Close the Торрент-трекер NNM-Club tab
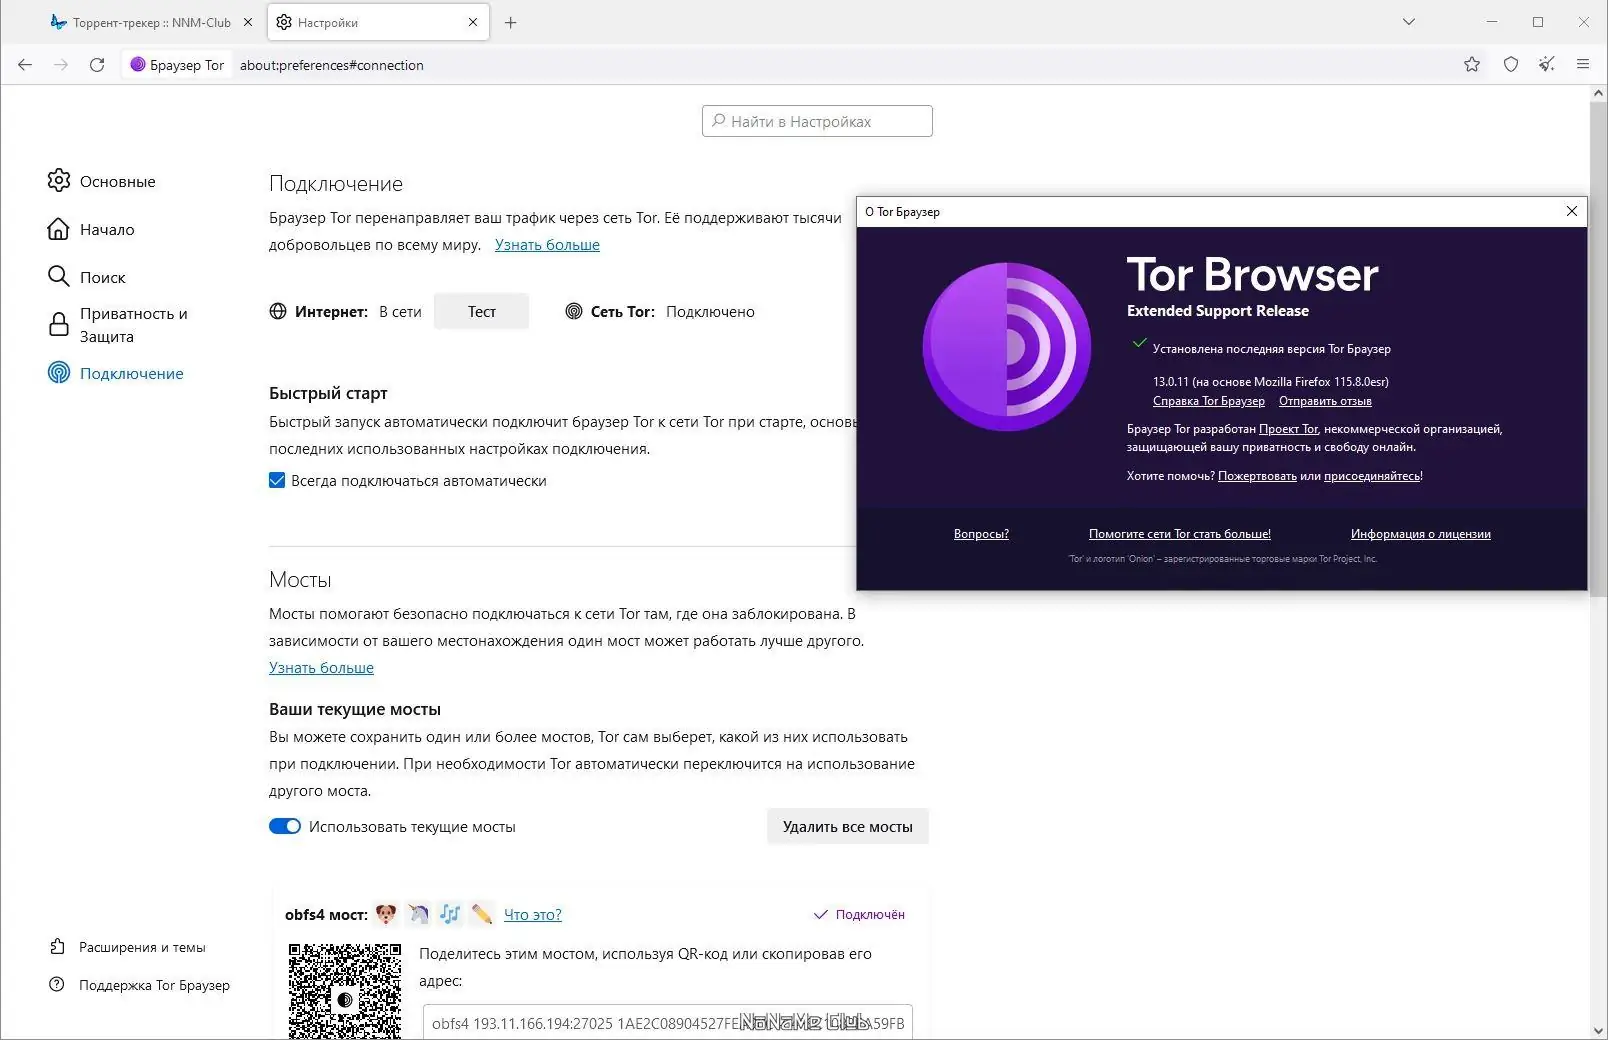Image resolution: width=1608 pixels, height=1040 pixels. (248, 22)
